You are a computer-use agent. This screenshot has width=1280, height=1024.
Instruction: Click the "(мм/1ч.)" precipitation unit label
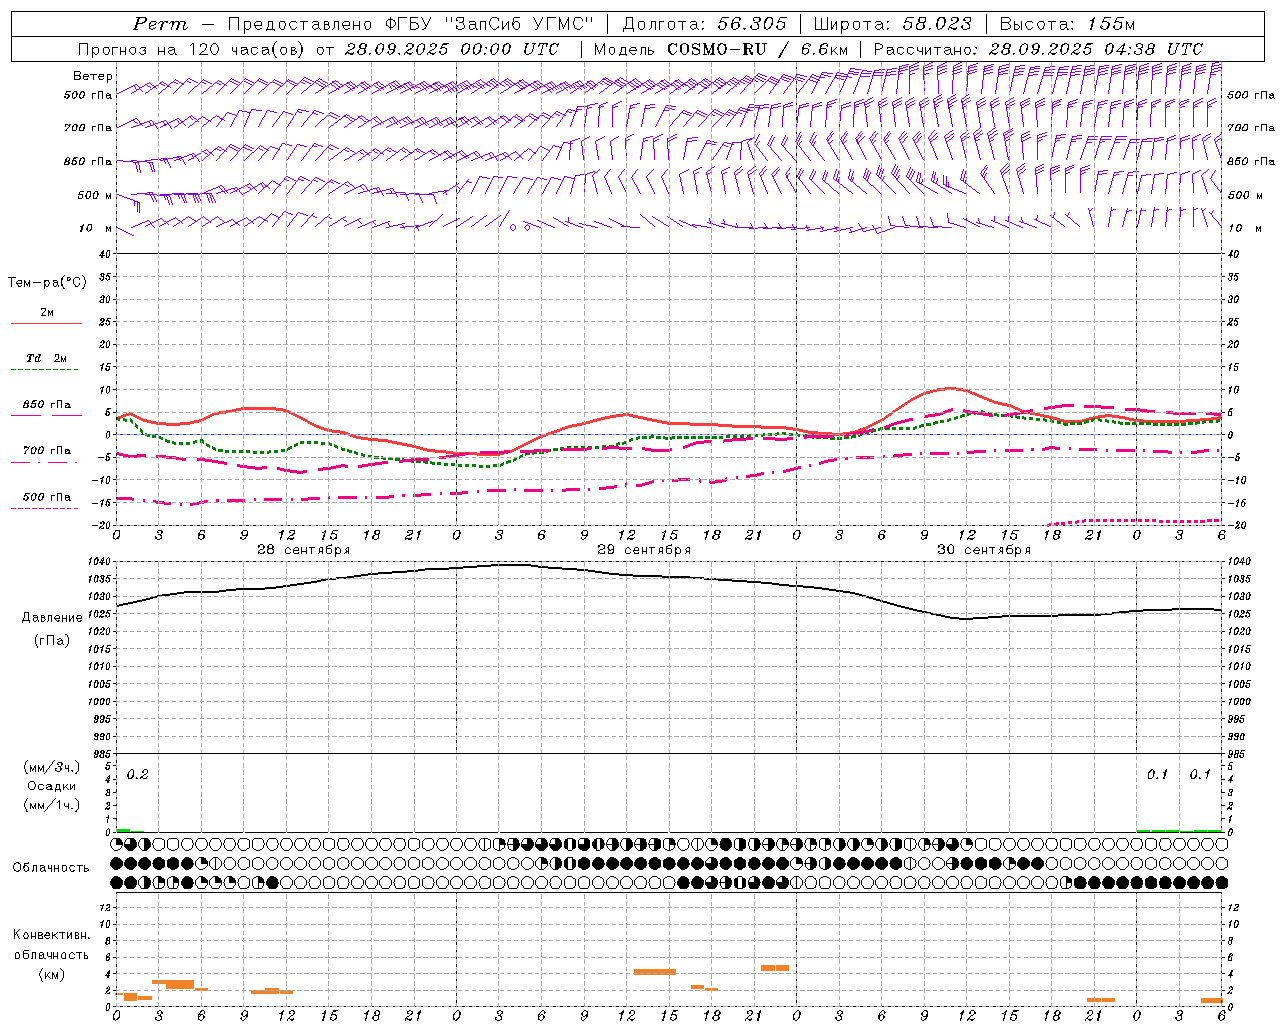51,804
